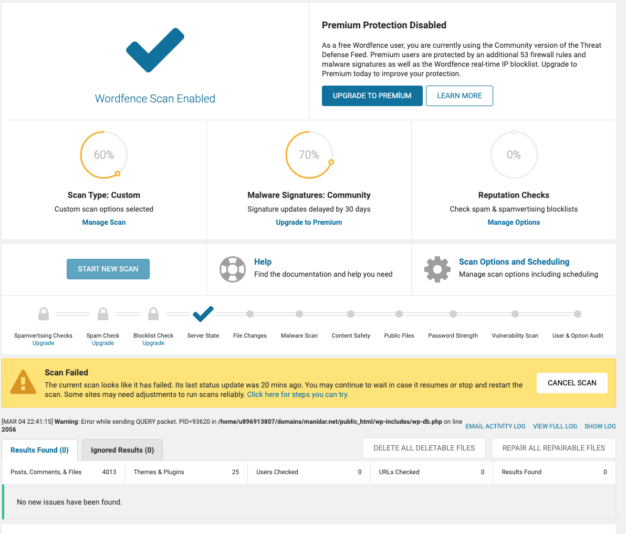Click the Upgrade to Premium button

pyautogui.click(x=371, y=95)
